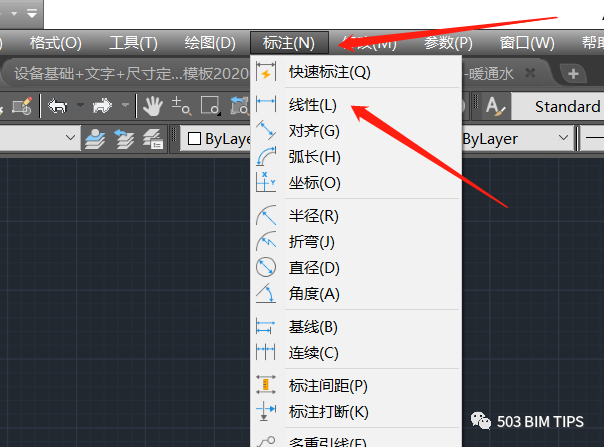Choose 对齐(G) aligned dimension
604x447 pixels.
[x=356, y=131]
